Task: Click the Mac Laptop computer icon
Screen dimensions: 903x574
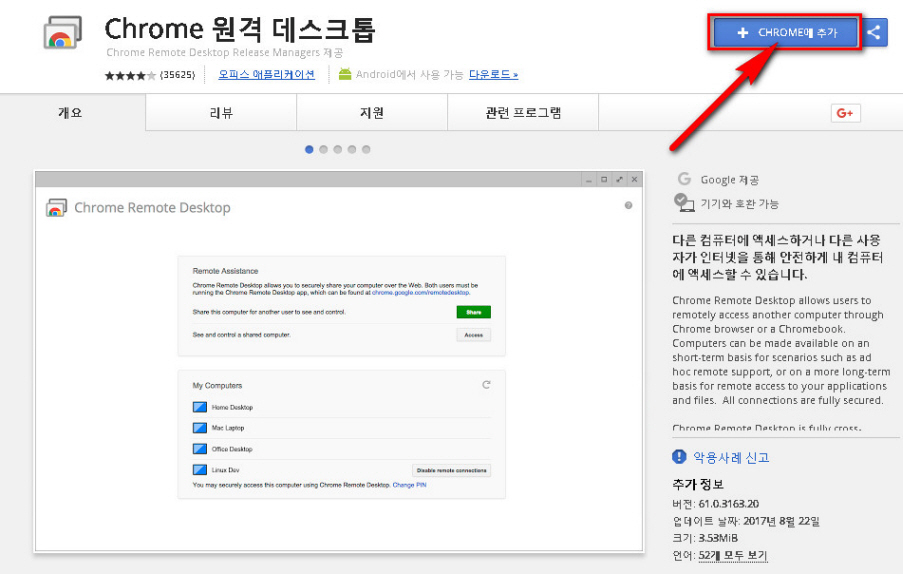Action: click(x=199, y=428)
